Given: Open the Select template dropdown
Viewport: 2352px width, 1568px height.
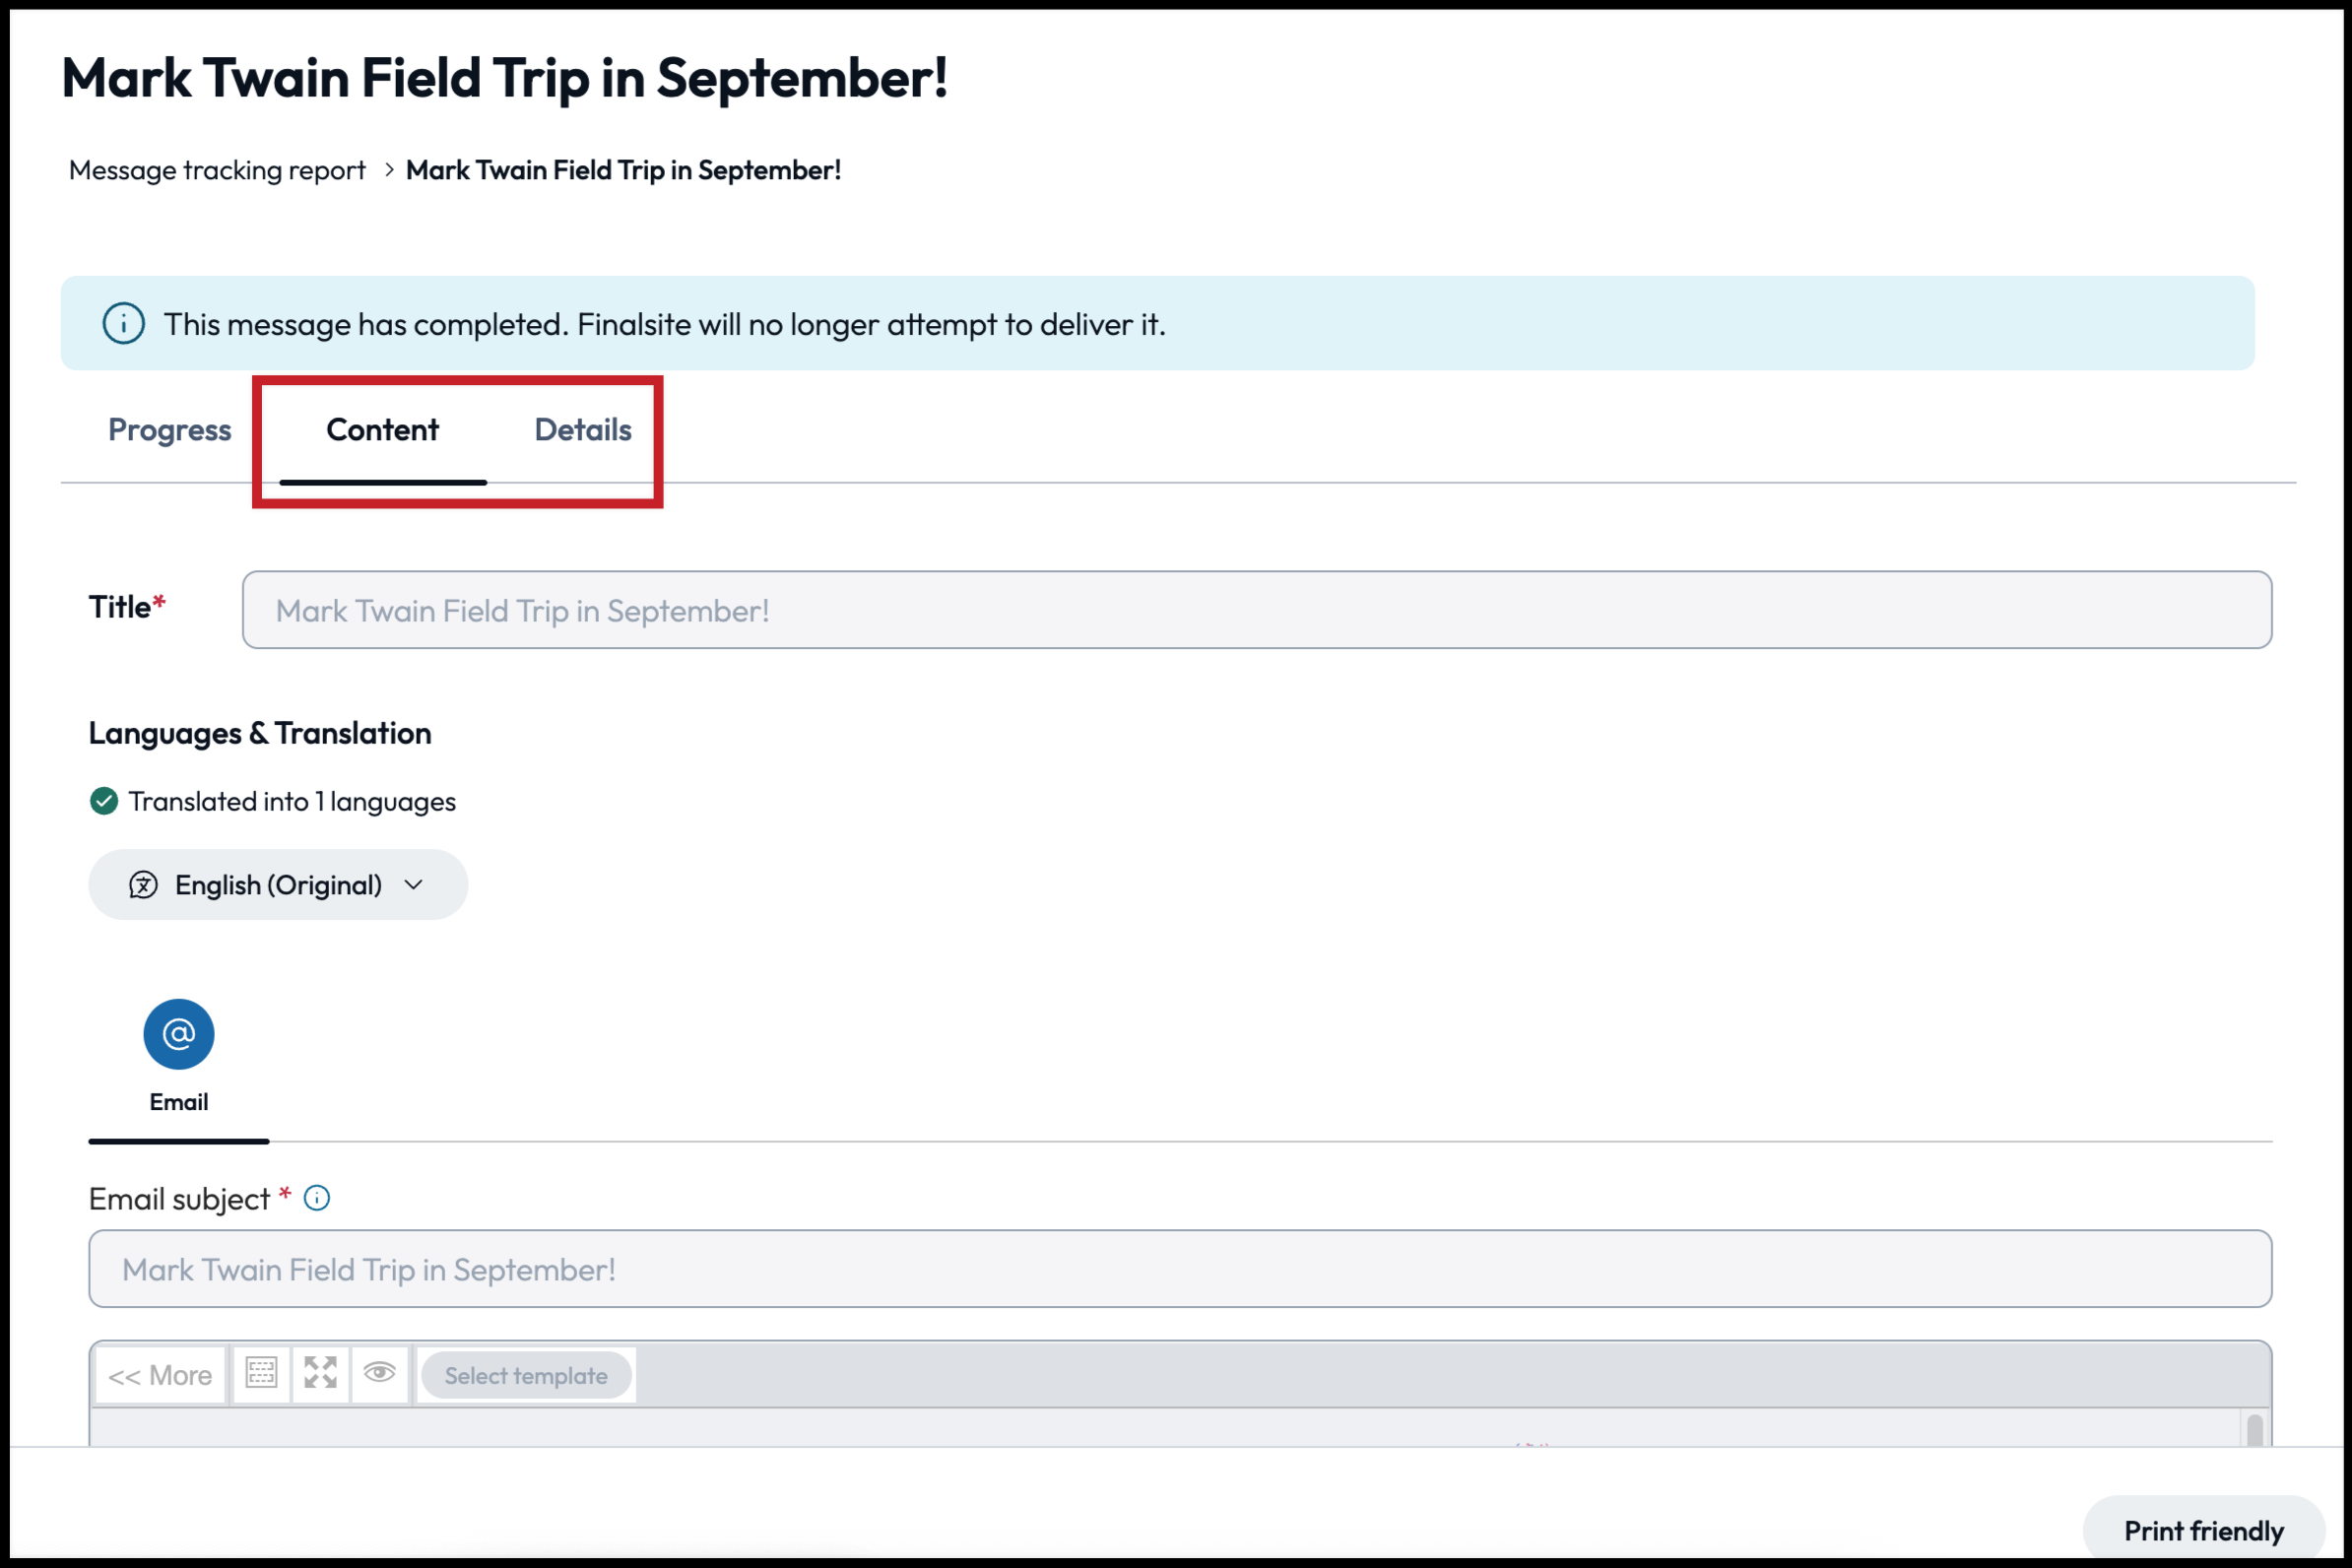Looking at the screenshot, I should pos(526,1376).
